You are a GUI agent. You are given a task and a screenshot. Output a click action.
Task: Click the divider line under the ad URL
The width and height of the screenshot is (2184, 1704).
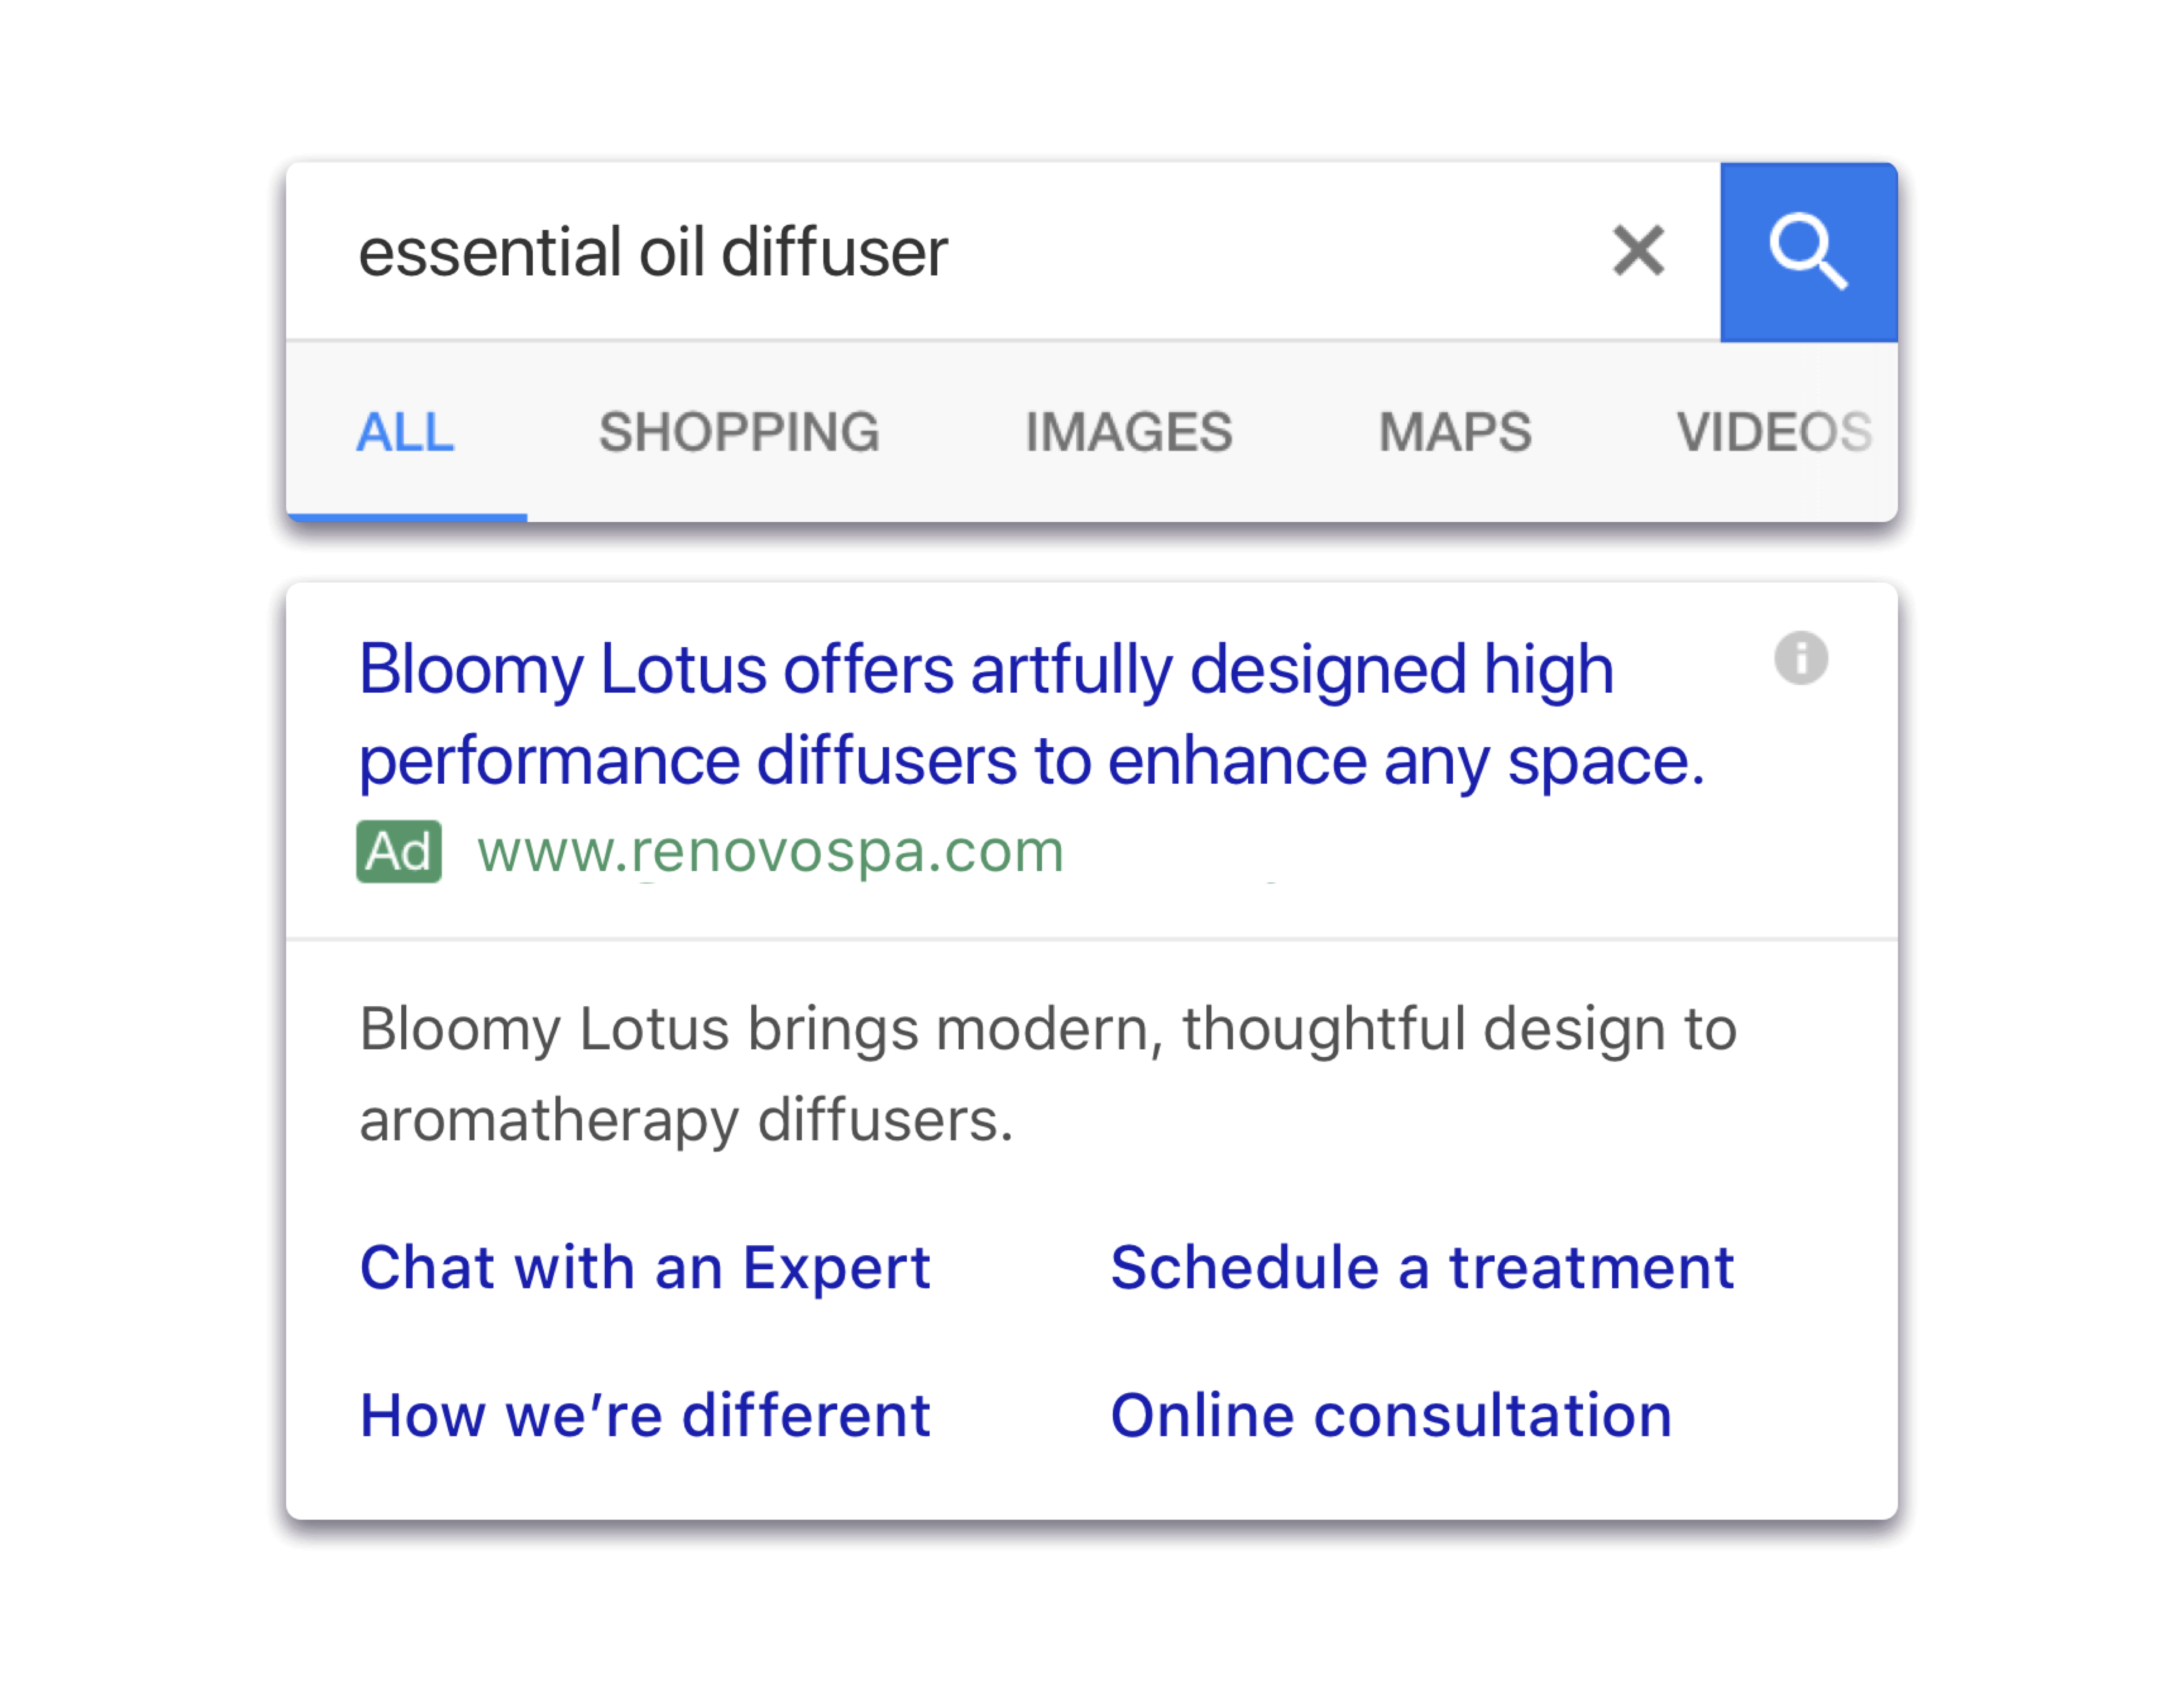[1091, 939]
